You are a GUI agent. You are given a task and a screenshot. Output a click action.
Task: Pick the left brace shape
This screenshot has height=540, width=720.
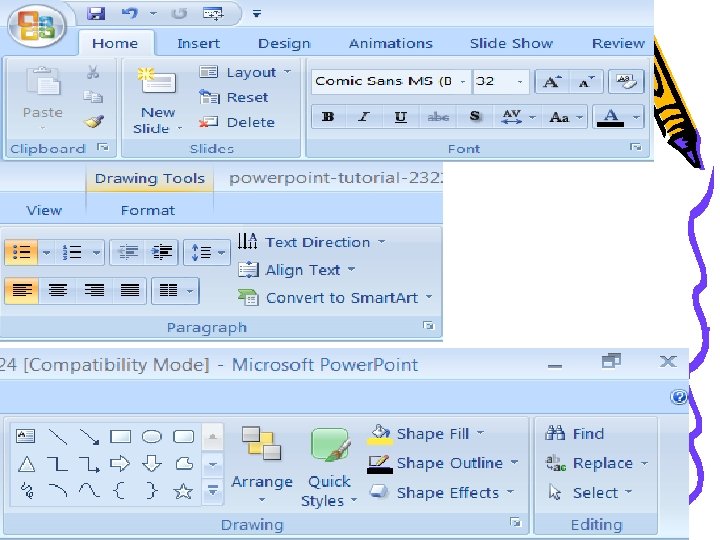click(x=119, y=491)
